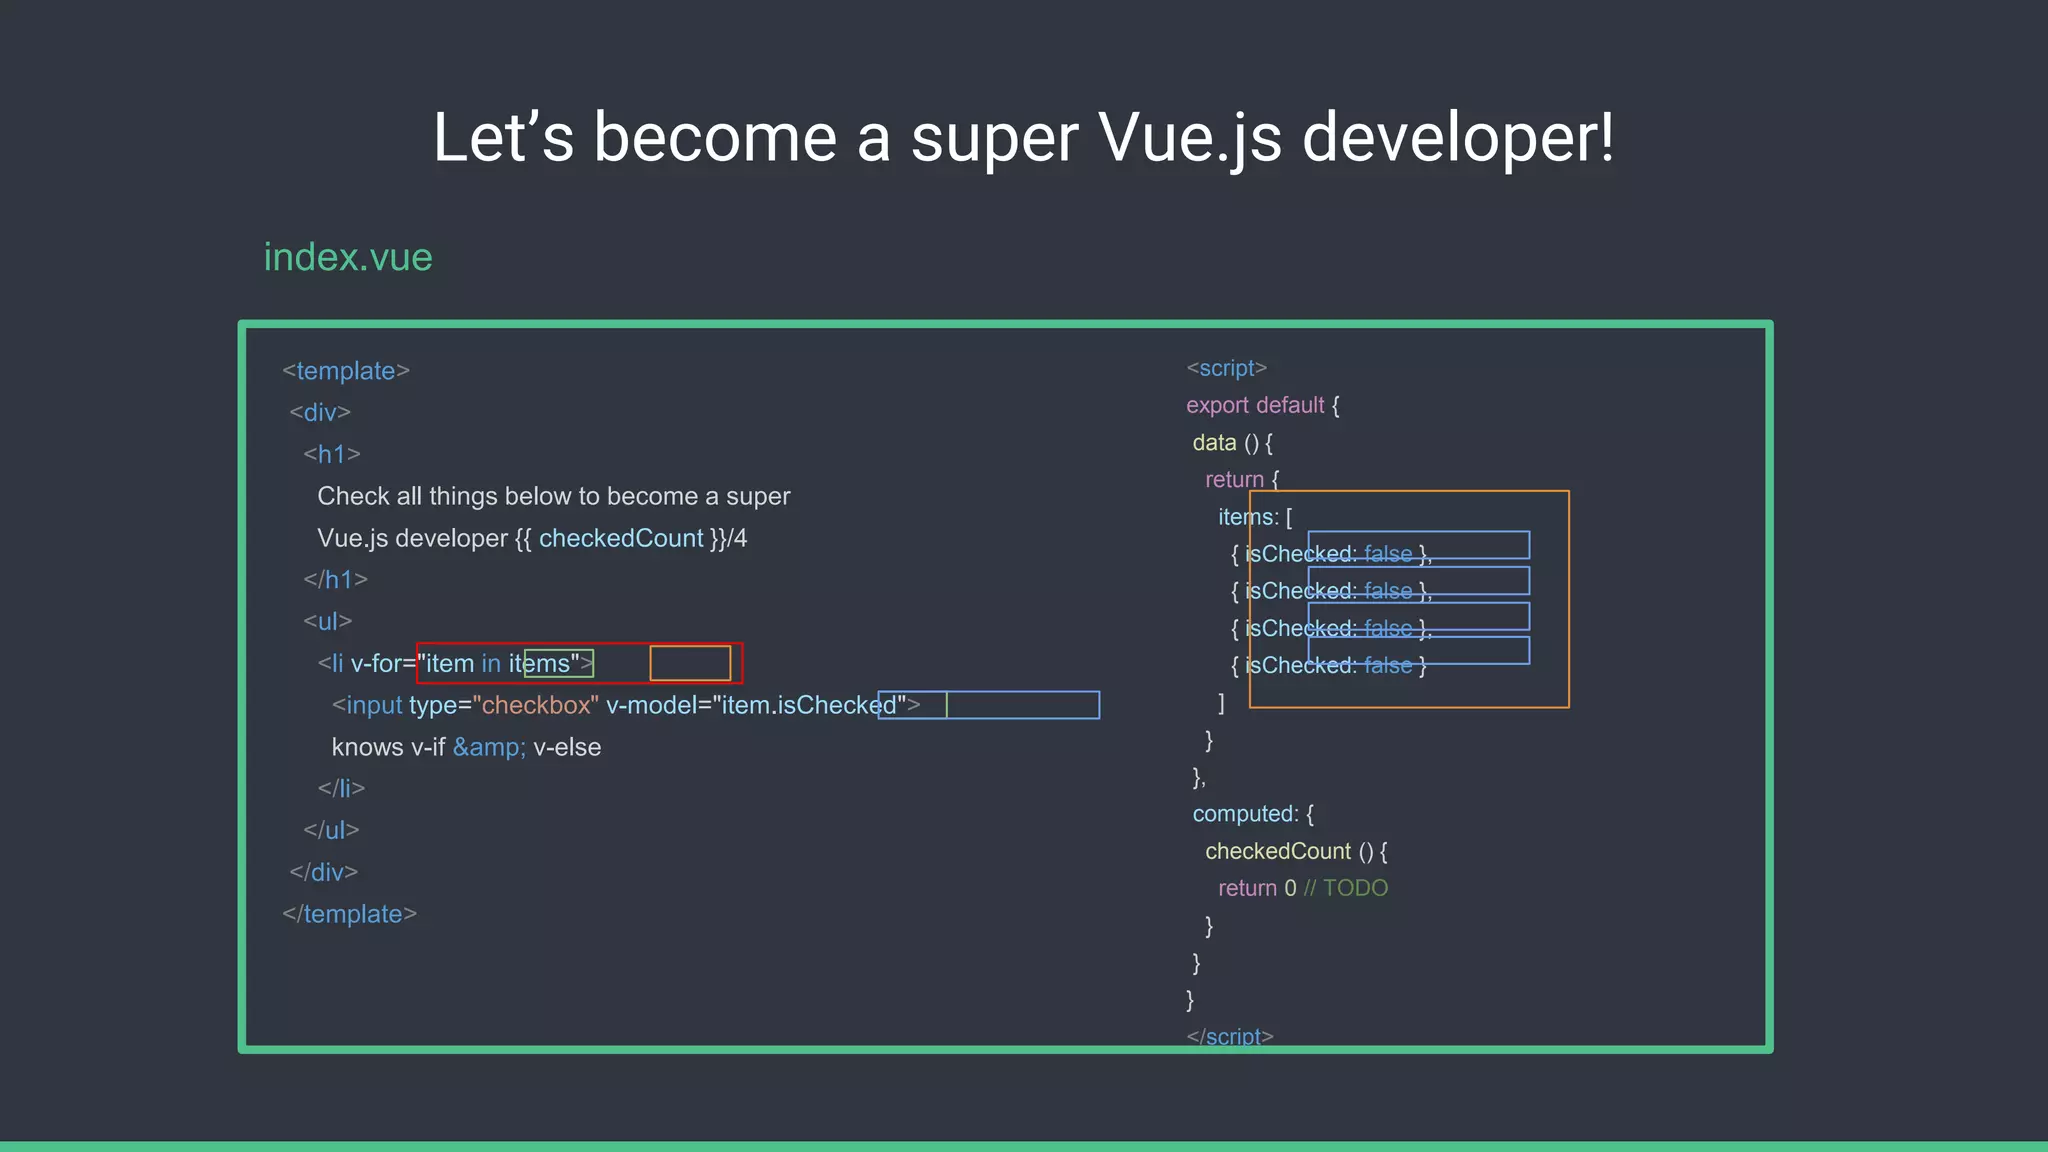Select the opening '<template>' tag line
This screenshot has width=2048, height=1152.
[346, 371]
